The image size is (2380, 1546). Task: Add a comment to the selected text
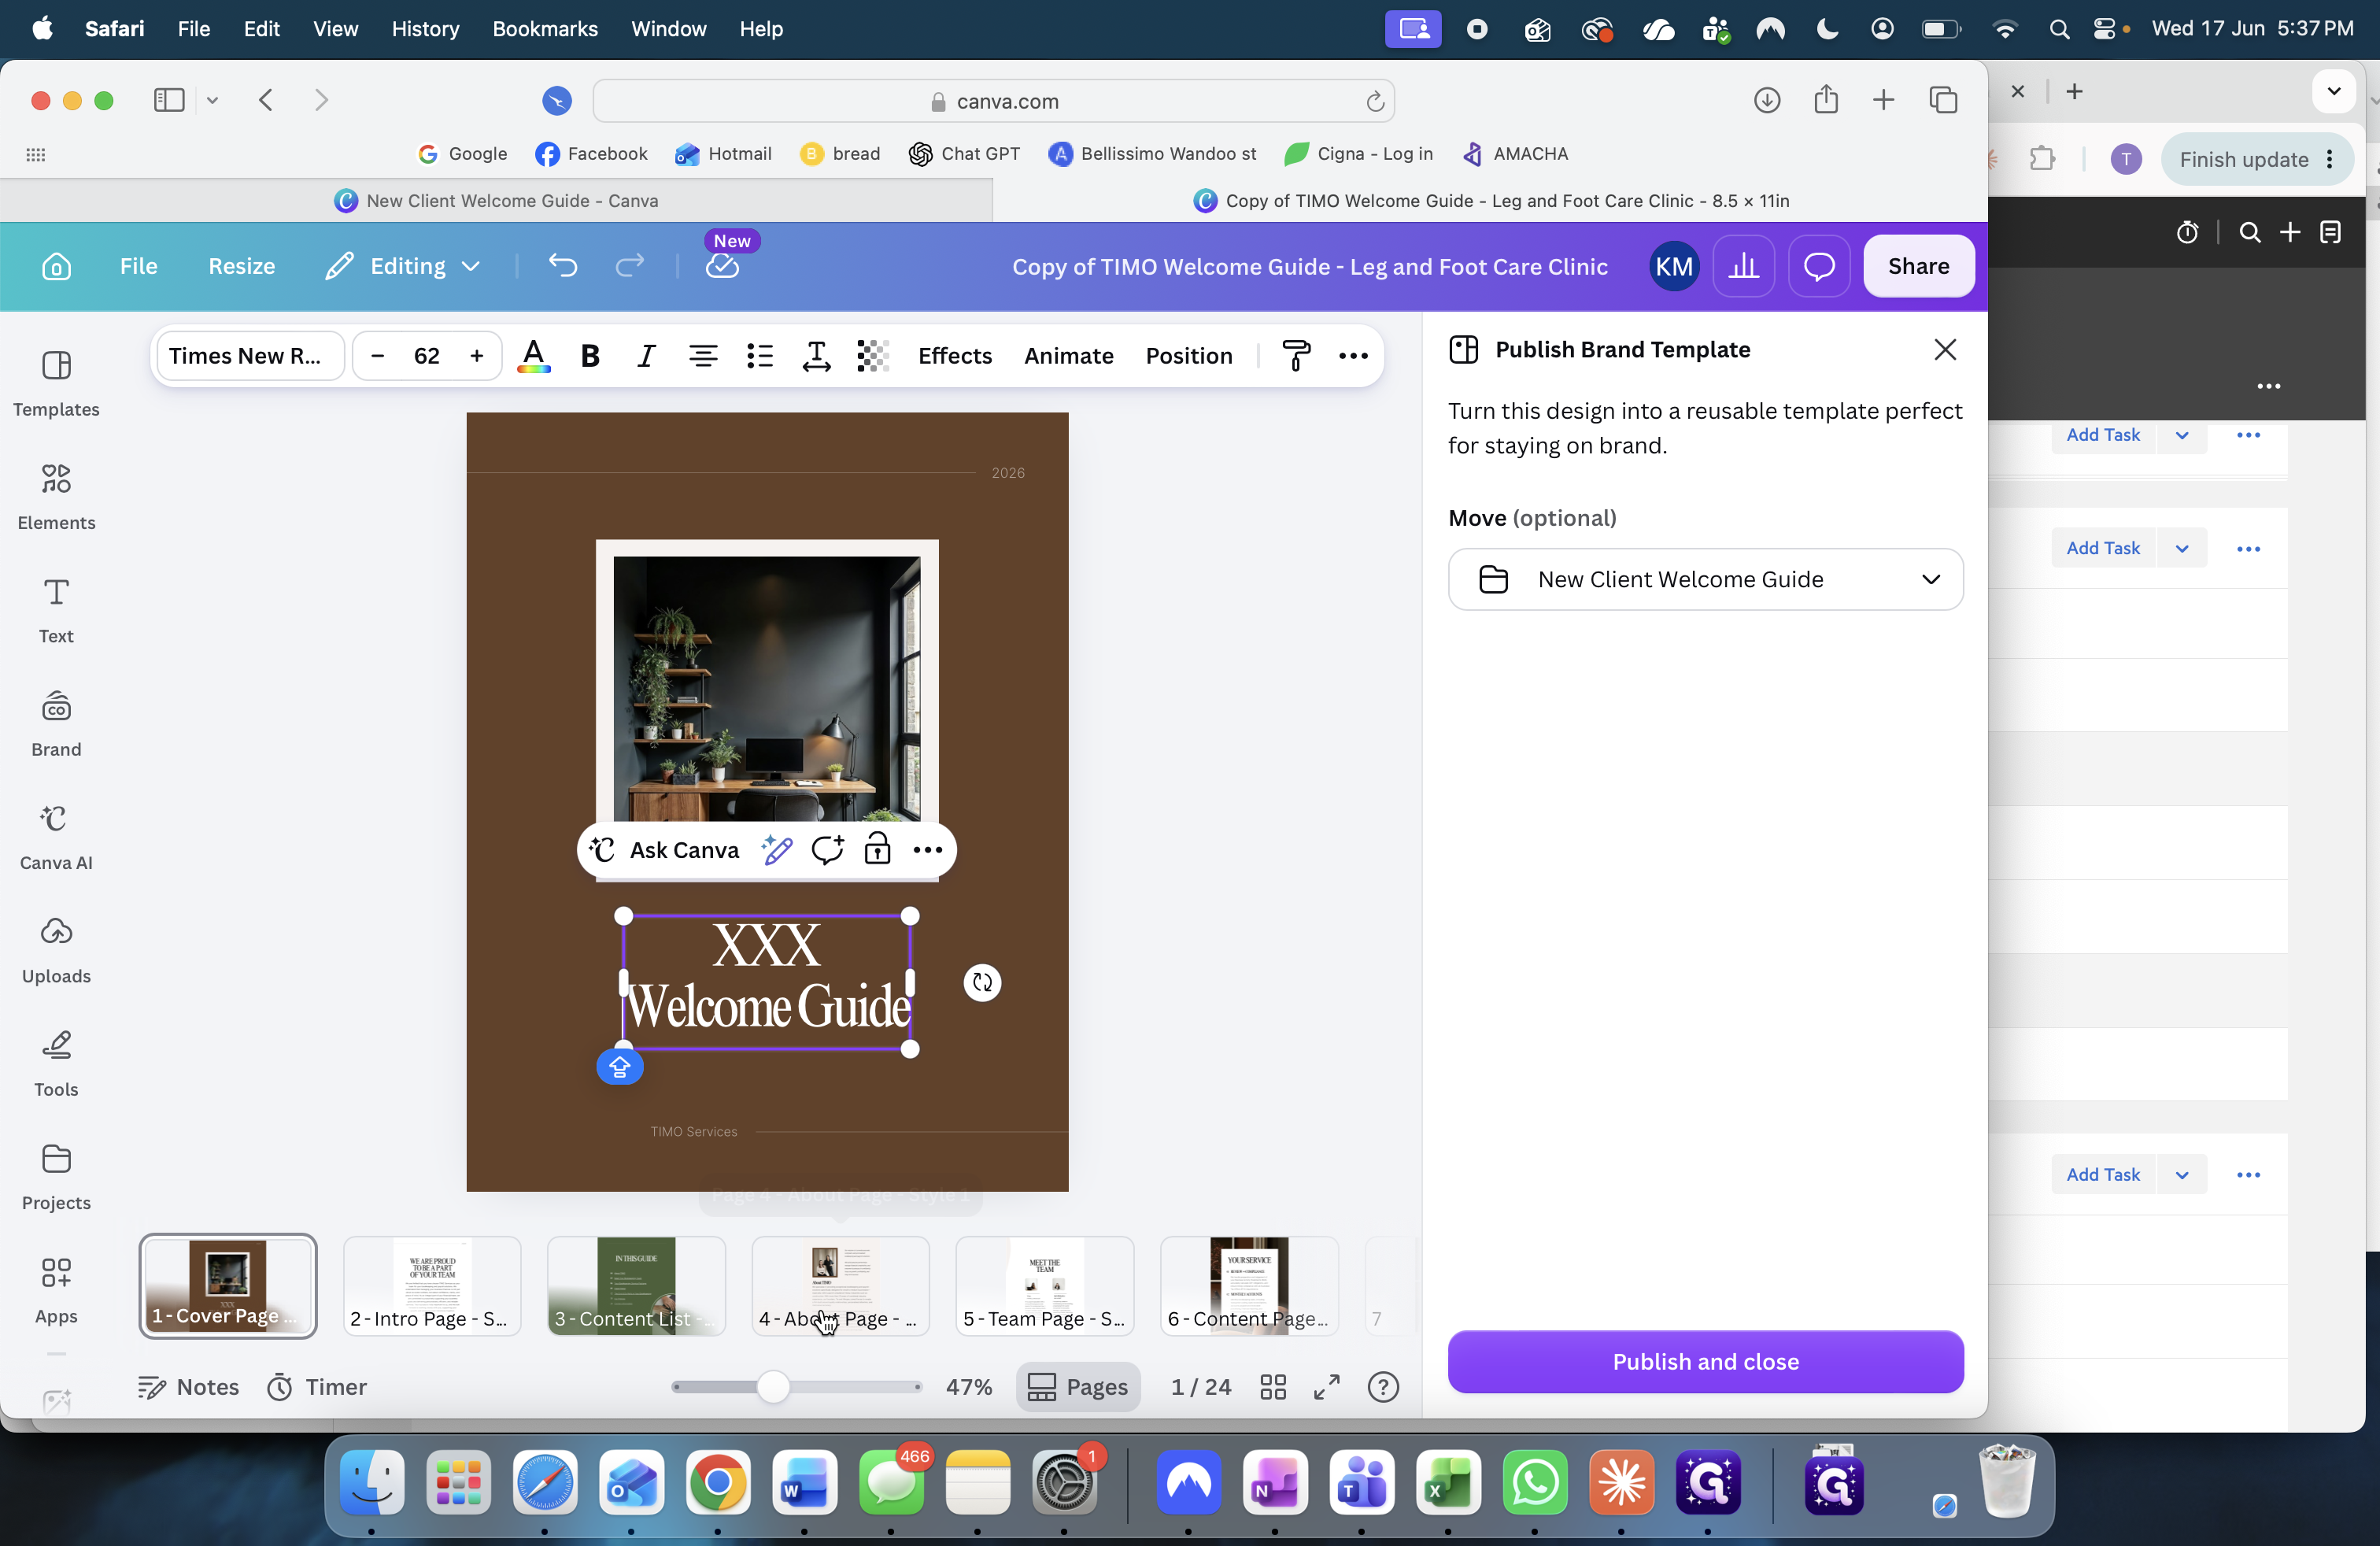click(x=827, y=850)
